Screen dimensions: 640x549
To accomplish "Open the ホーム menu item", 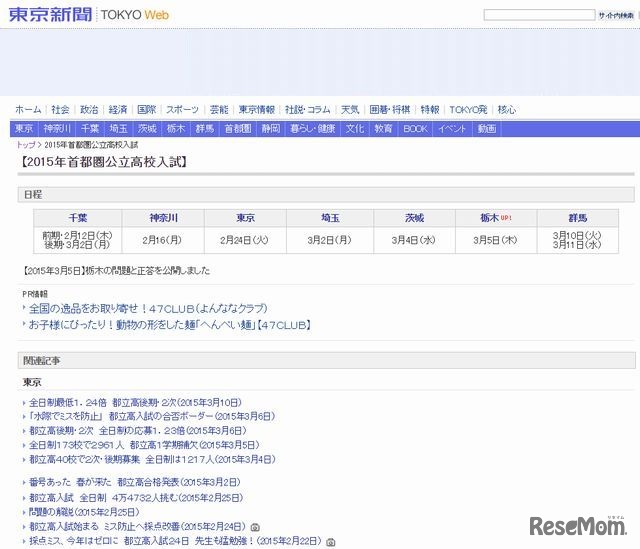I will pos(28,109).
